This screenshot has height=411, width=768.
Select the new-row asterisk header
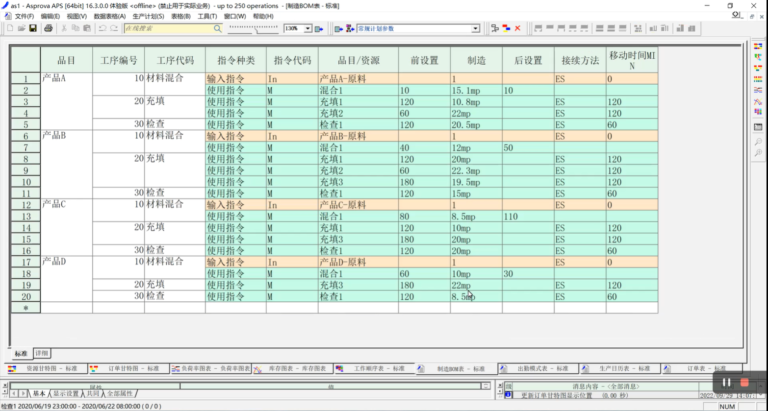coord(26,308)
